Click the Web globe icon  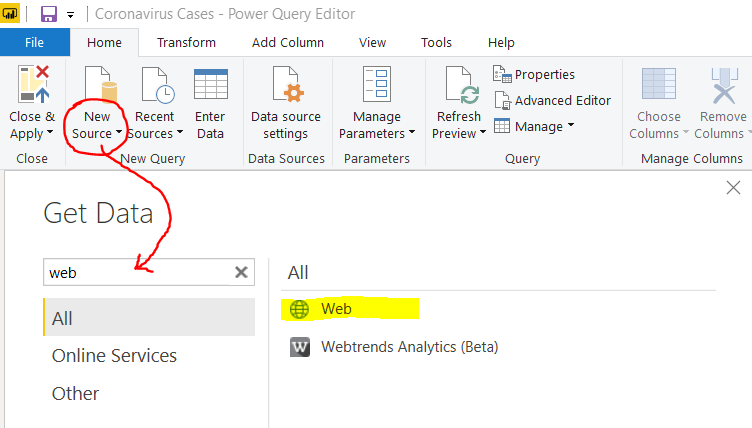pos(299,309)
